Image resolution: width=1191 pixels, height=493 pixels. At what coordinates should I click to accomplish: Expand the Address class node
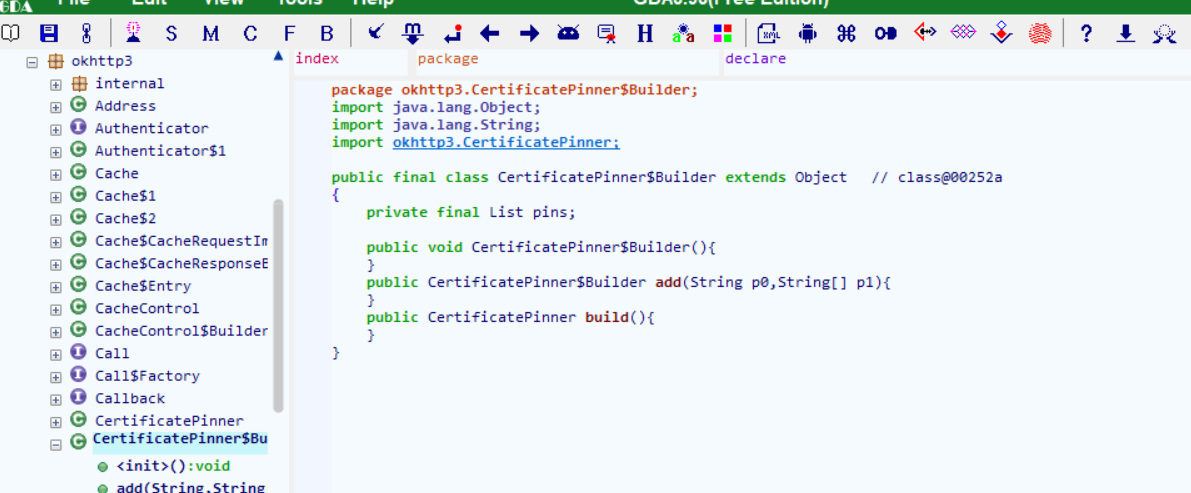tap(55, 107)
